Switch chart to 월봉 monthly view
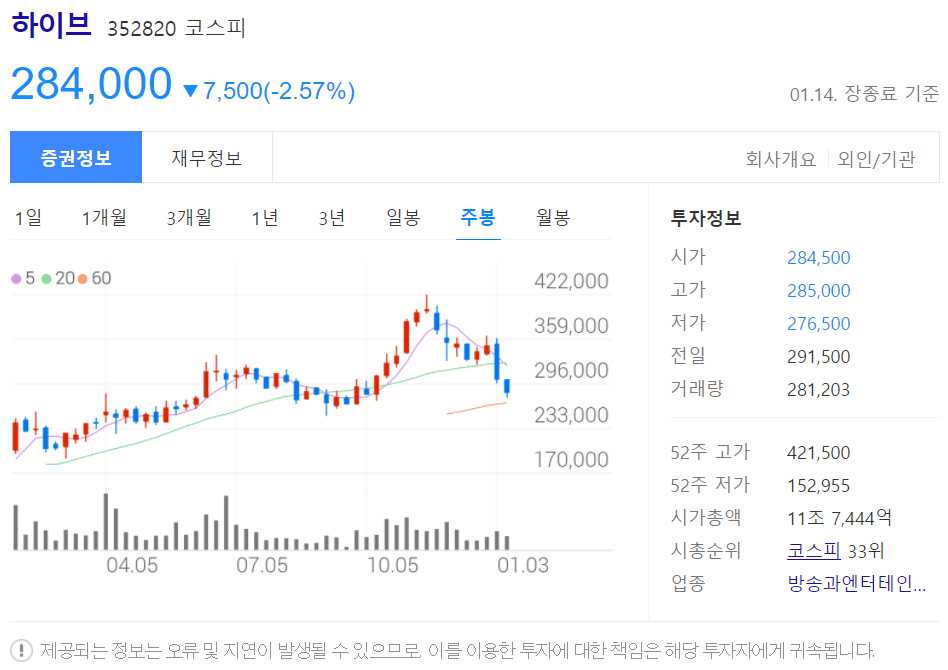Image resolution: width=948 pixels, height=670 pixels. (553, 217)
